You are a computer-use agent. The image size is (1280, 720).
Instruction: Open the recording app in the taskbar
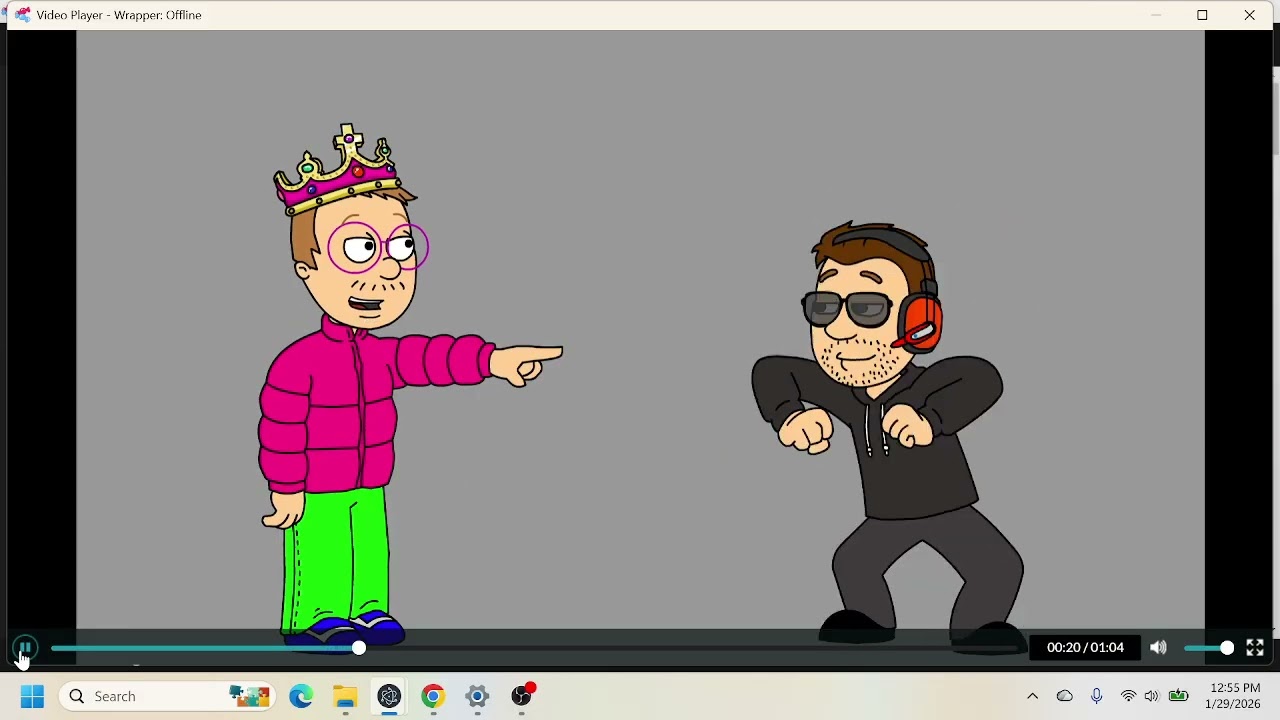[522, 695]
